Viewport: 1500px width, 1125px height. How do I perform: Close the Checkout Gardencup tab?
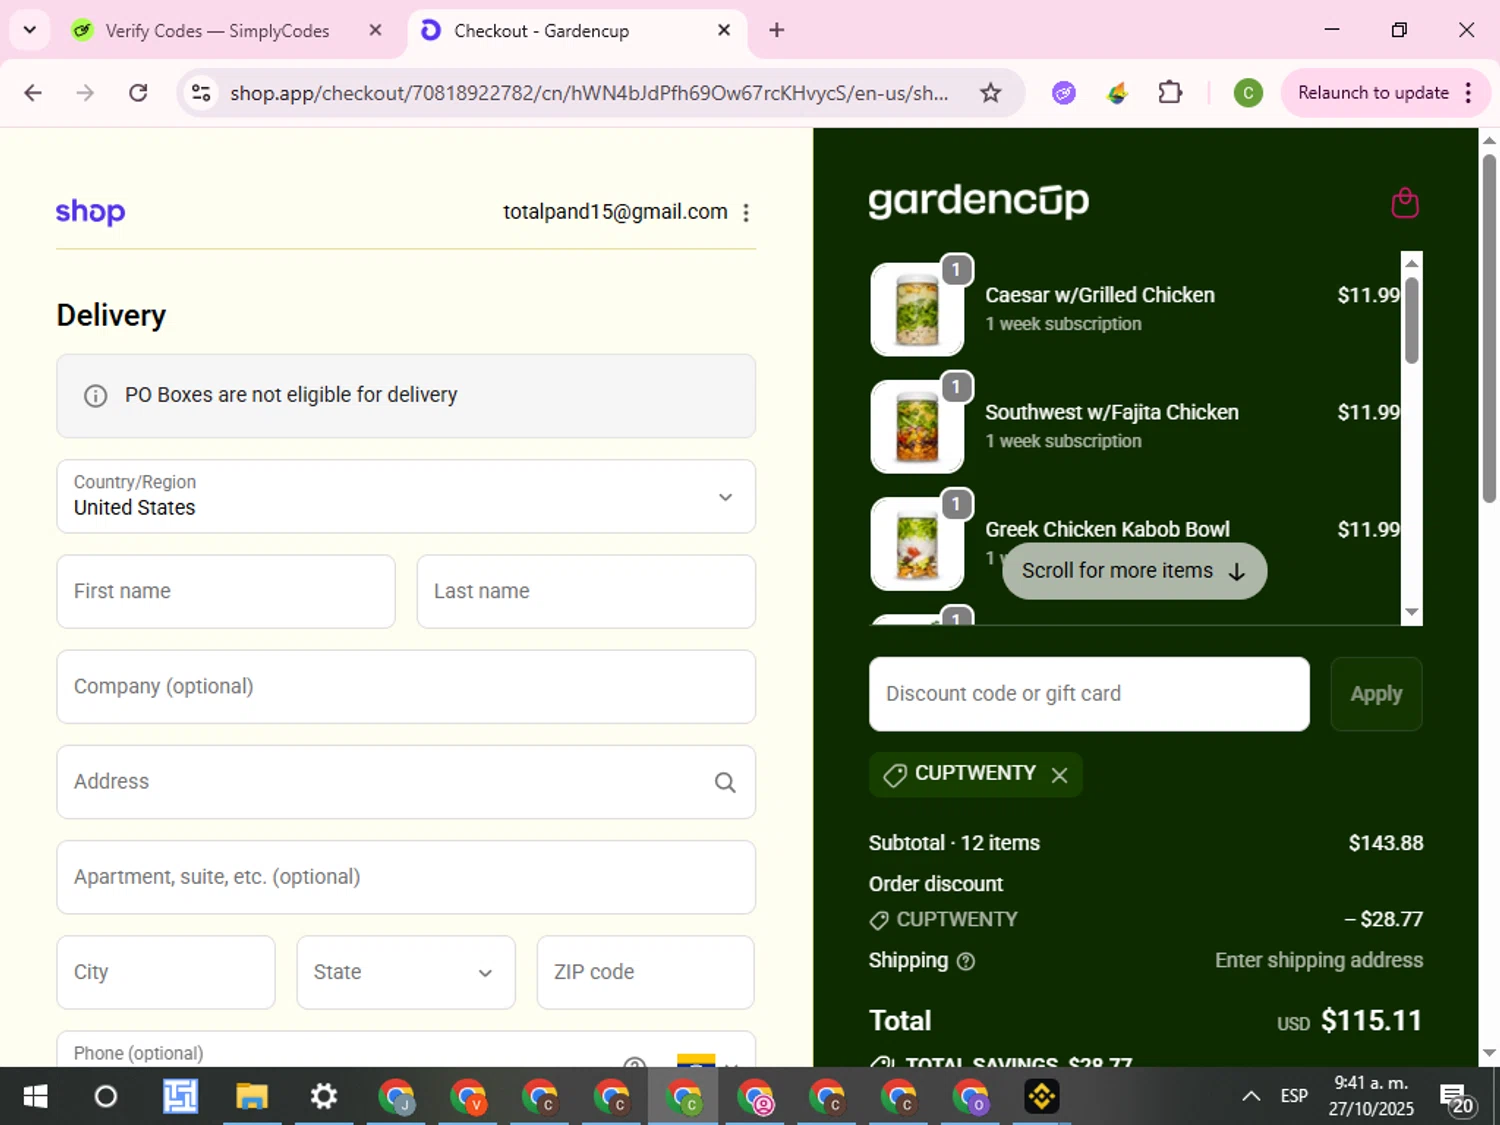tap(724, 30)
